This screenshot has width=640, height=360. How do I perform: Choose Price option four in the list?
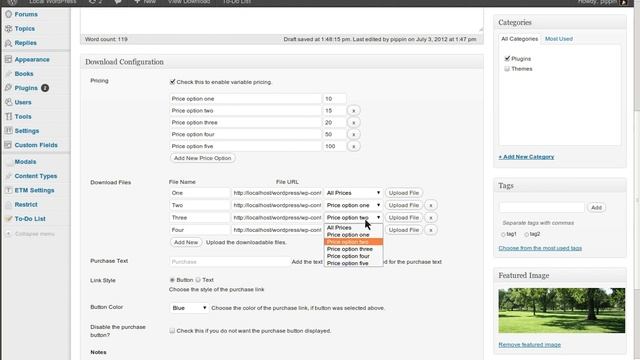pyautogui.click(x=353, y=256)
